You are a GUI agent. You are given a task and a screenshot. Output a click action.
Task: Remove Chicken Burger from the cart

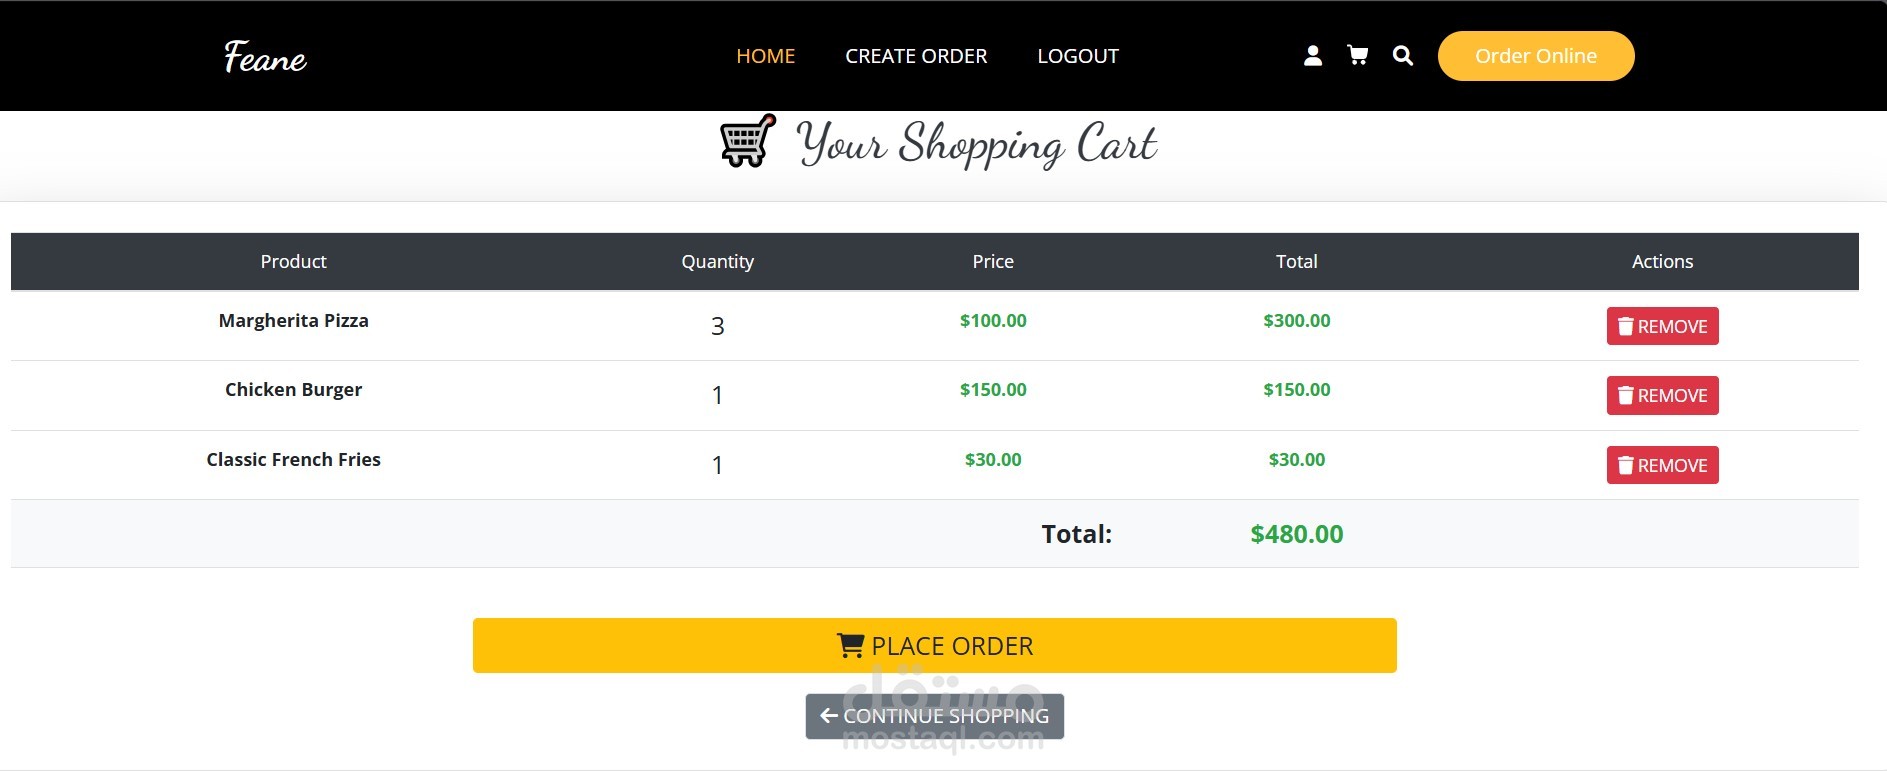click(x=1662, y=396)
